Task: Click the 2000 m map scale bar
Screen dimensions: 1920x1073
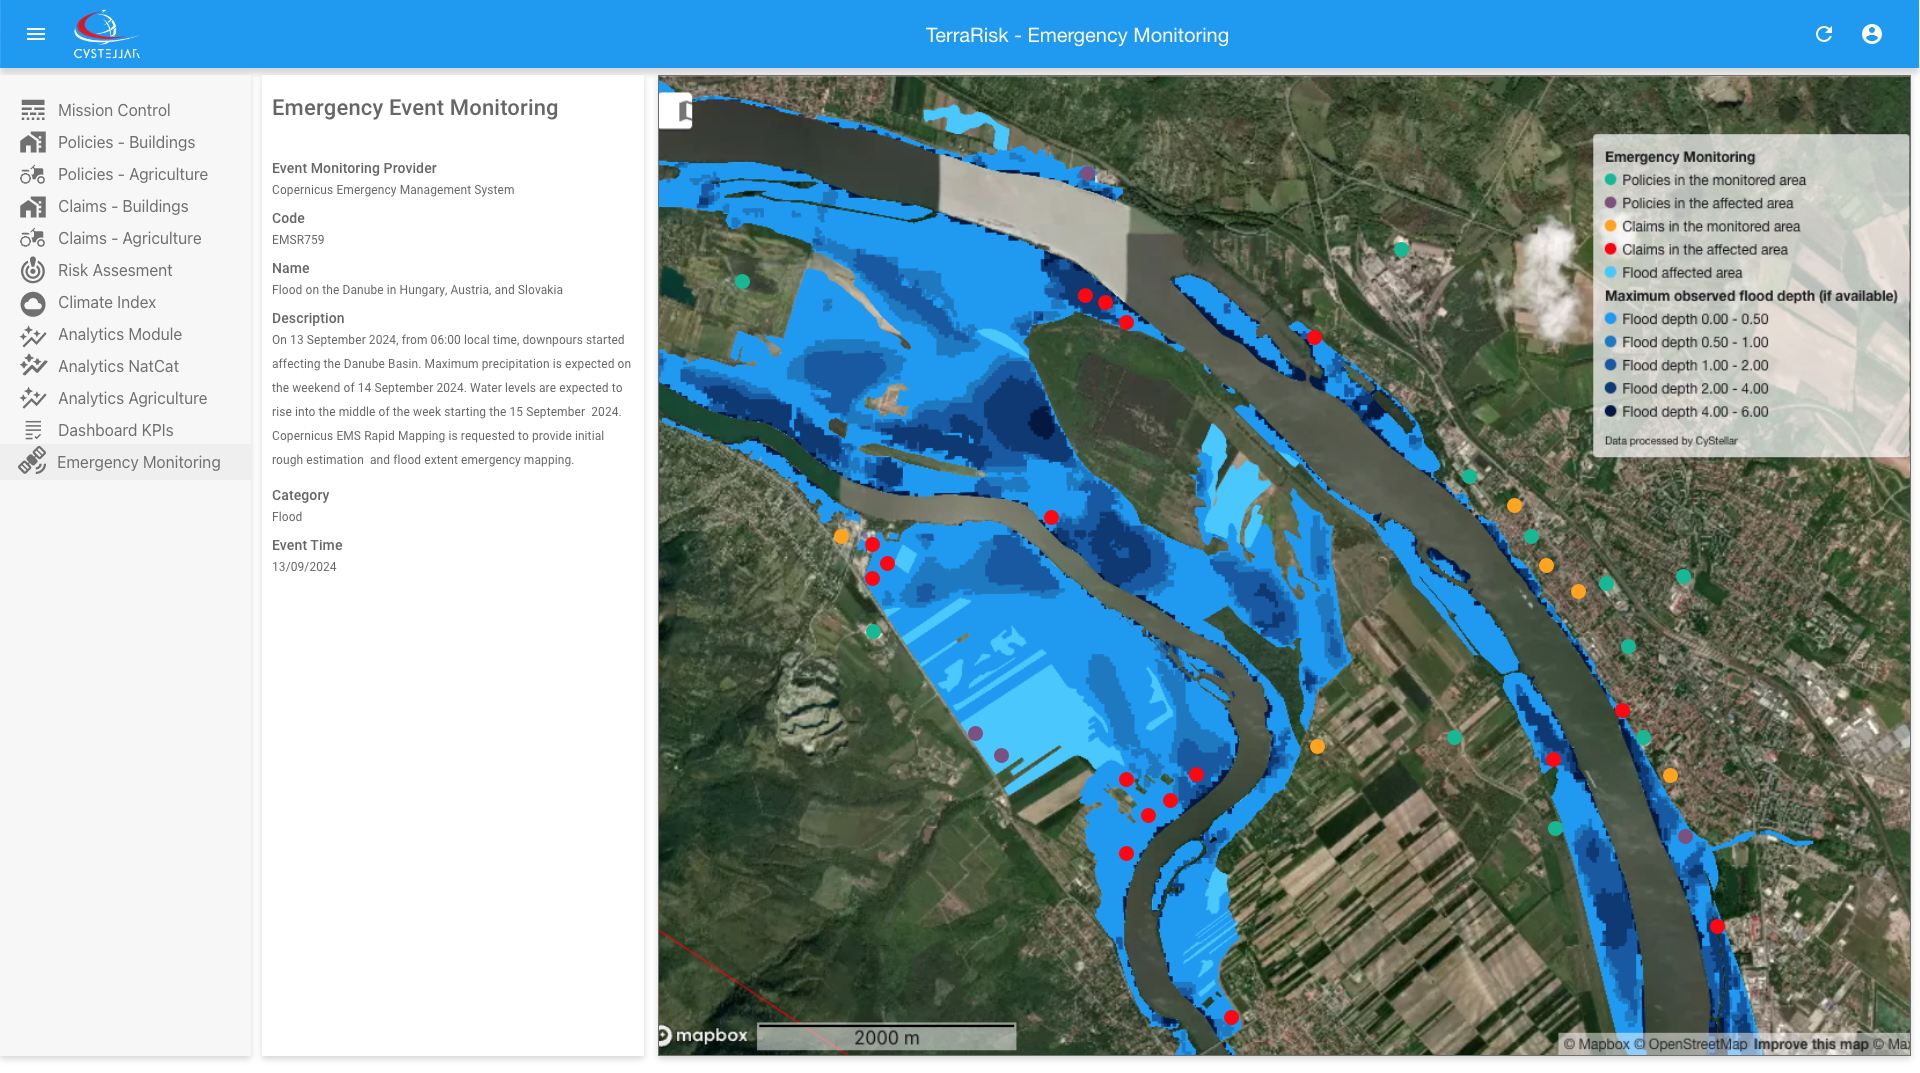Action: click(x=886, y=1037)
